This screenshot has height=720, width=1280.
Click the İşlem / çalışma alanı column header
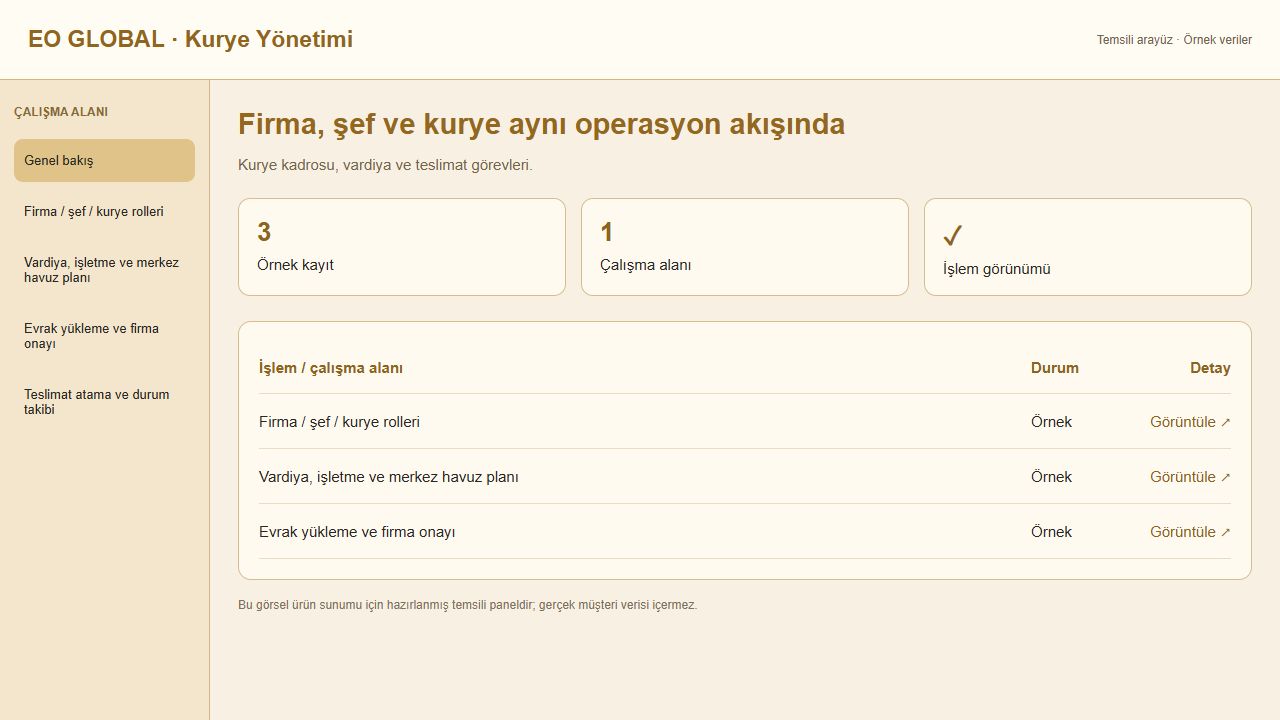pos(331,368)
